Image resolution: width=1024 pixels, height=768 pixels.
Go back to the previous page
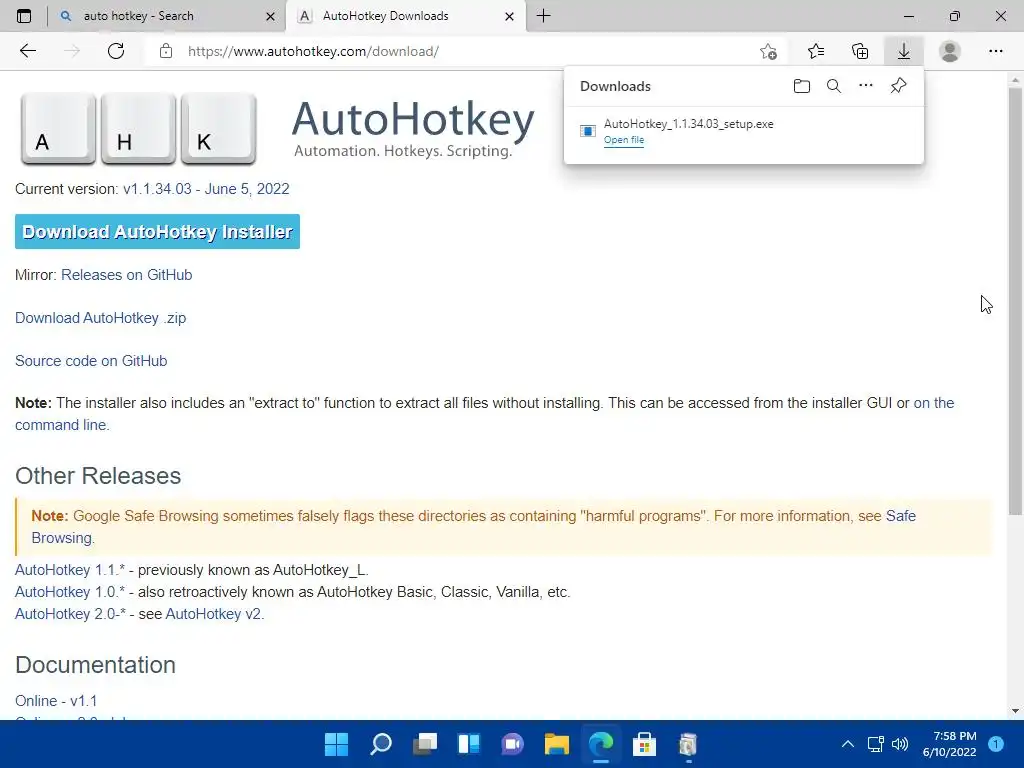(x=27, y=51)
